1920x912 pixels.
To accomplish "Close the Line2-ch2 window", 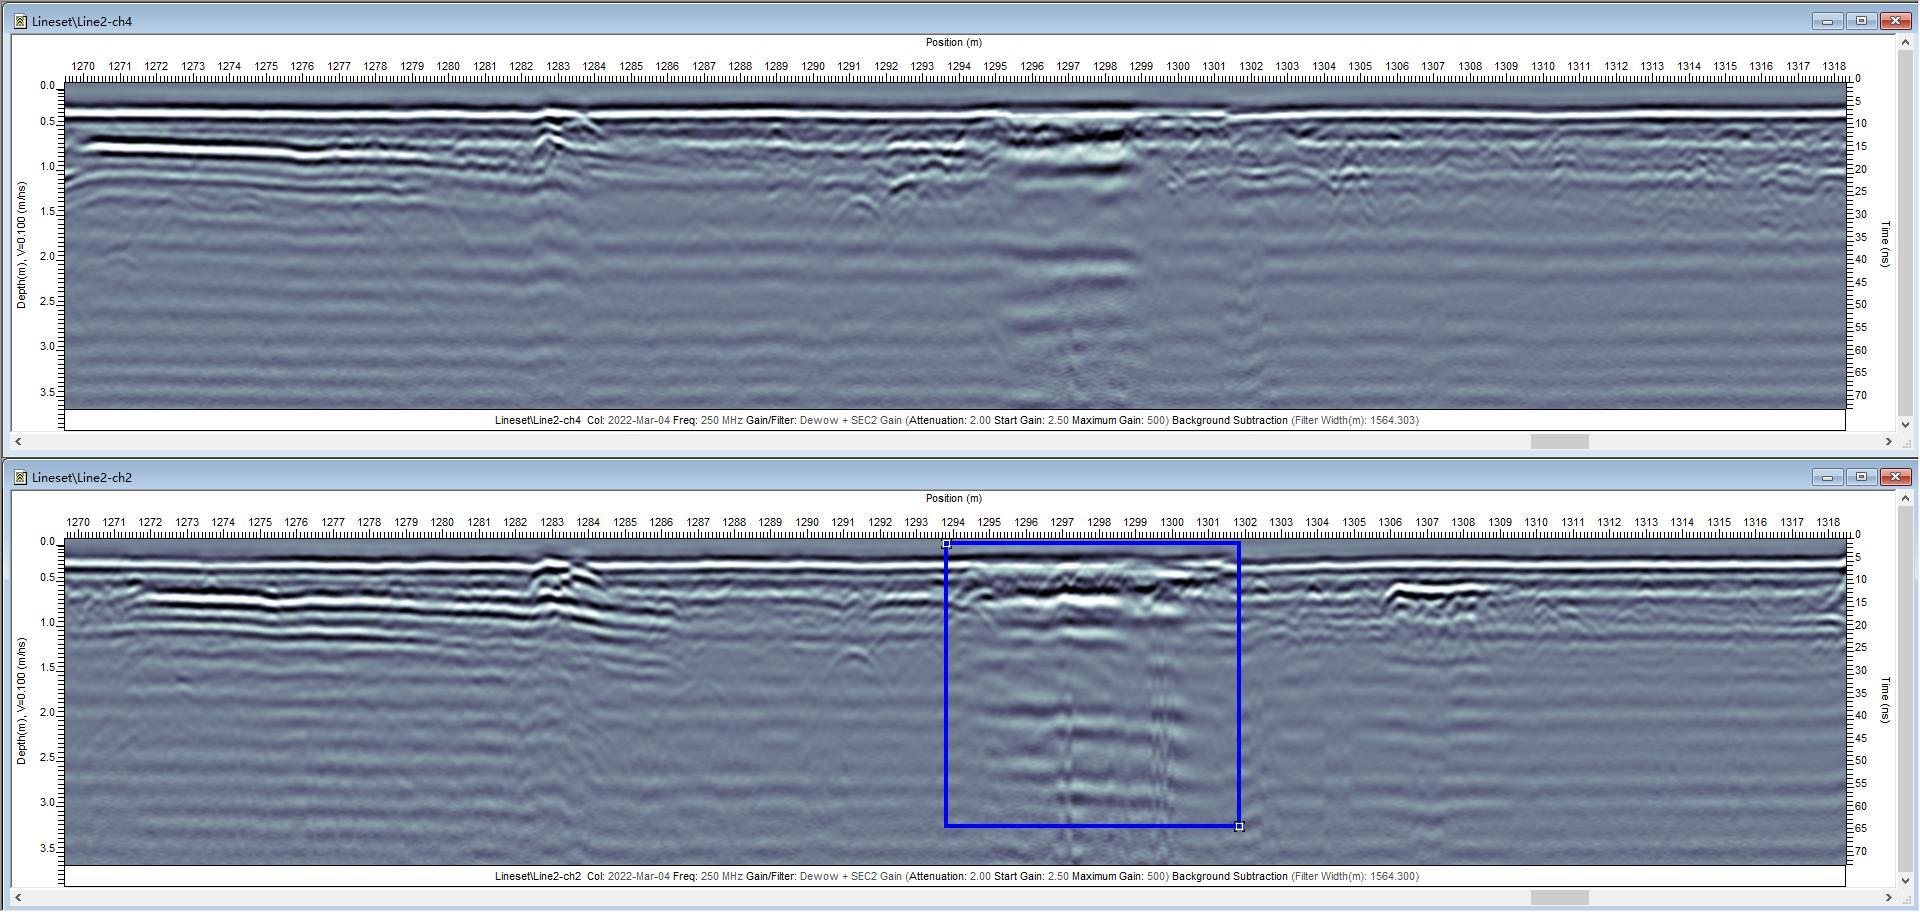I will point(1895,477).
